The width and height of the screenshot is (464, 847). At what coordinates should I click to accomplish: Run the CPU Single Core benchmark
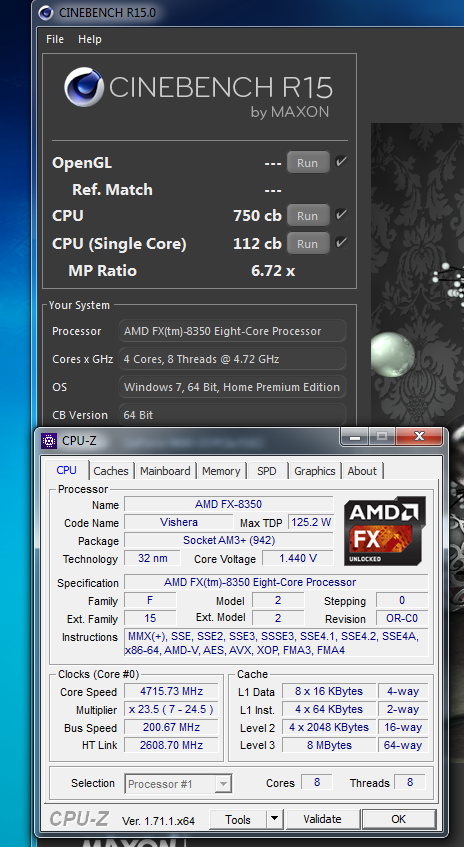[307, 244]
